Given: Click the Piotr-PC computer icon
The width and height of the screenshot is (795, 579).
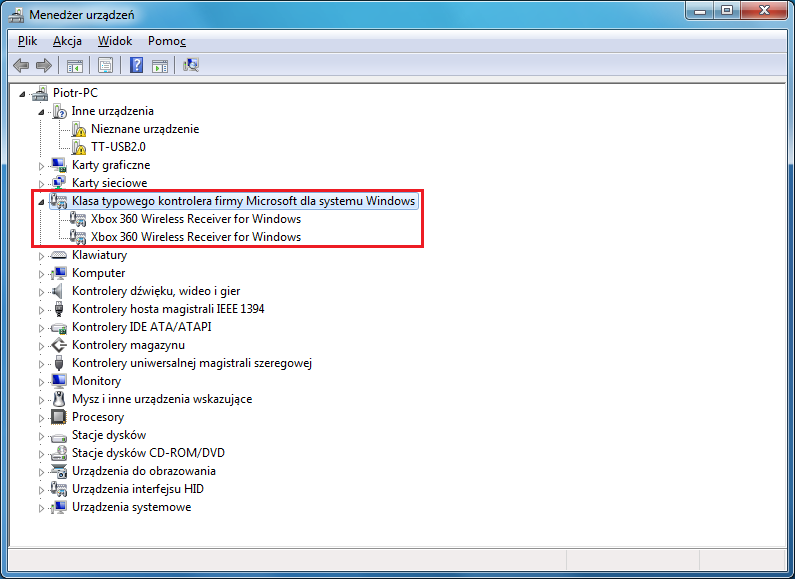Looking at the screenshot, I should point(39,93).
